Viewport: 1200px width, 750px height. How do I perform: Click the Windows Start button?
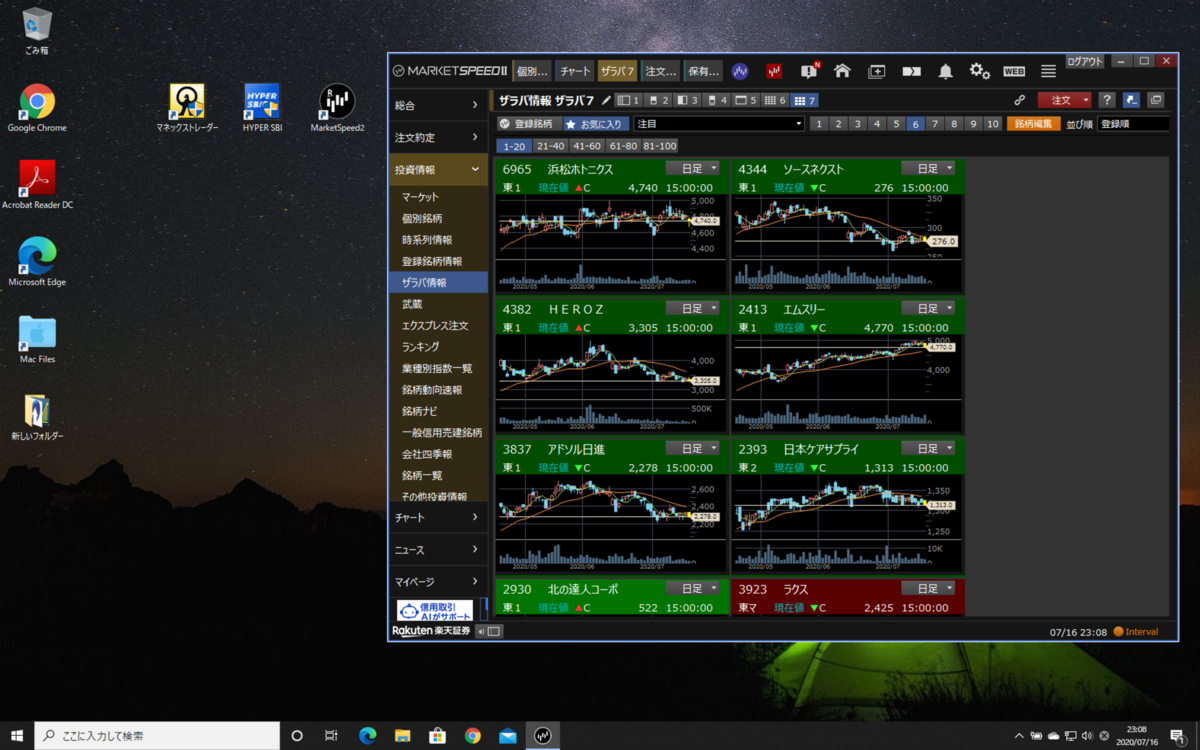[17, 736]
